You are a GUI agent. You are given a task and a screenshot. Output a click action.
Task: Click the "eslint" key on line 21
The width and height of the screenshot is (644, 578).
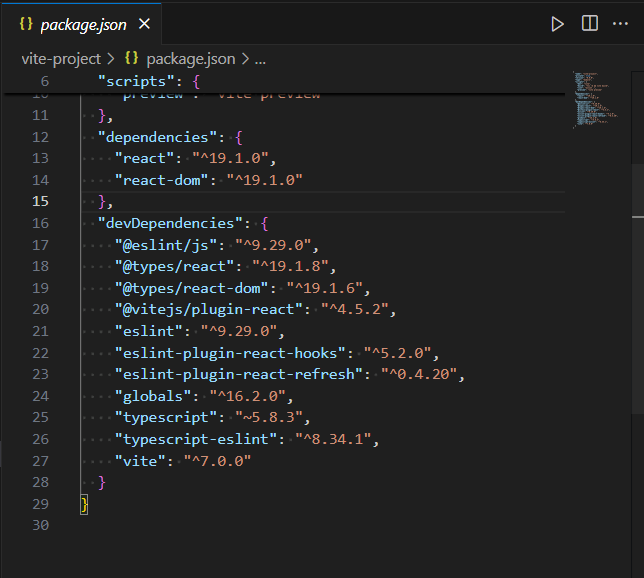coord(149,331)
